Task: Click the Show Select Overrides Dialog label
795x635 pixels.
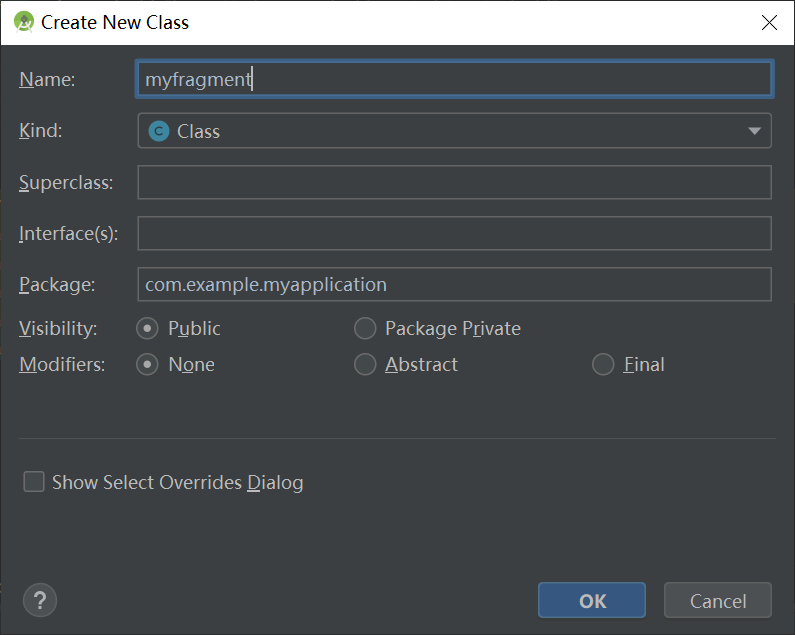Action: coord(177,482)
